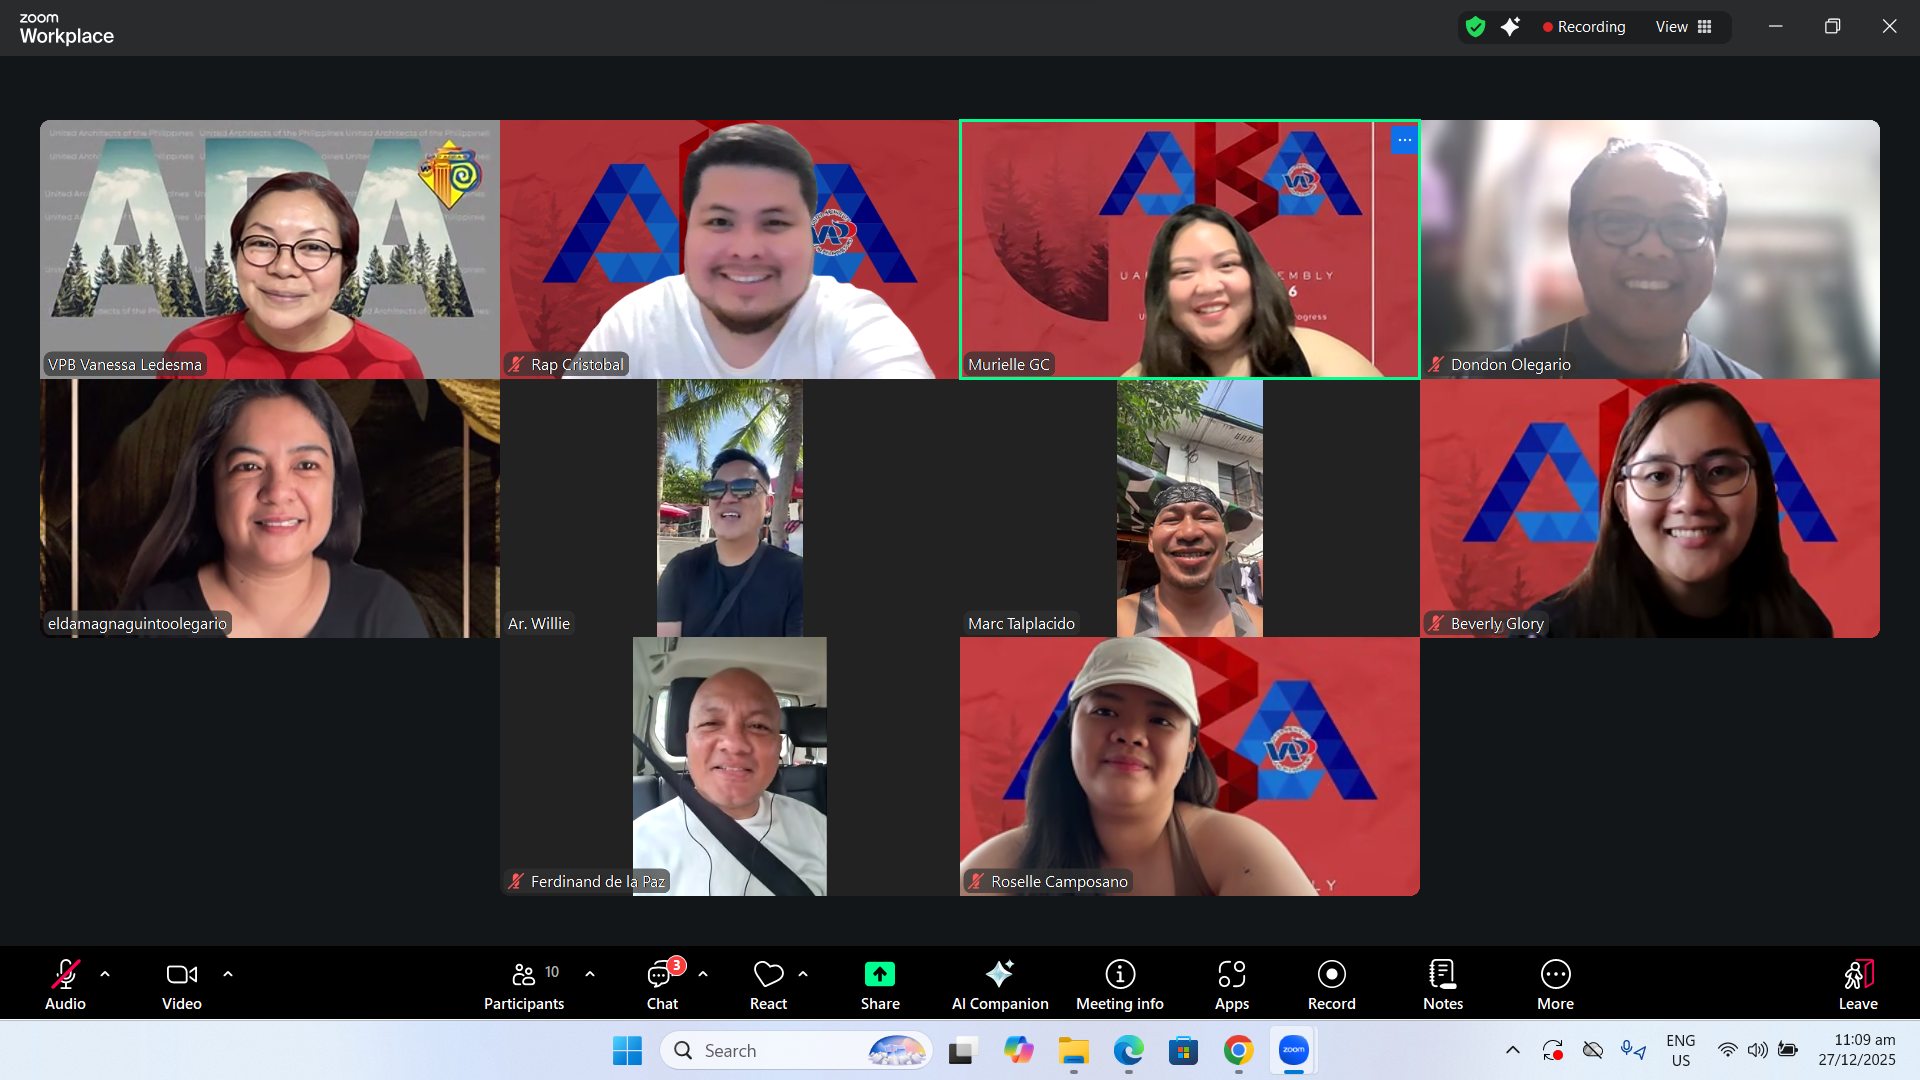Open the Windows Start menu

[627, 1051]
